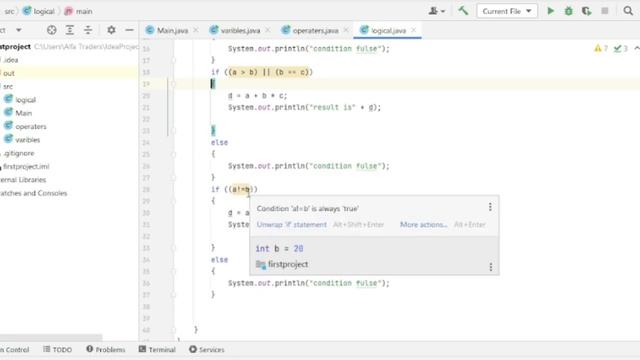Open project panel settings gear
Screen dimensions: 640x360
point(111,30)
